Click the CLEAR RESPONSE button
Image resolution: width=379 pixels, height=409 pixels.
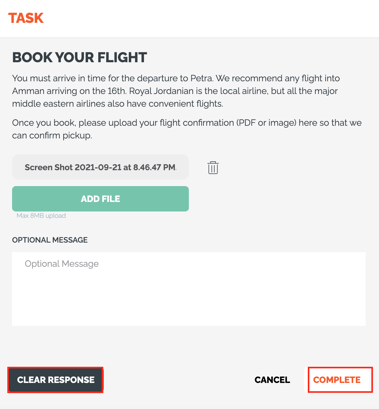coord(55,380)
